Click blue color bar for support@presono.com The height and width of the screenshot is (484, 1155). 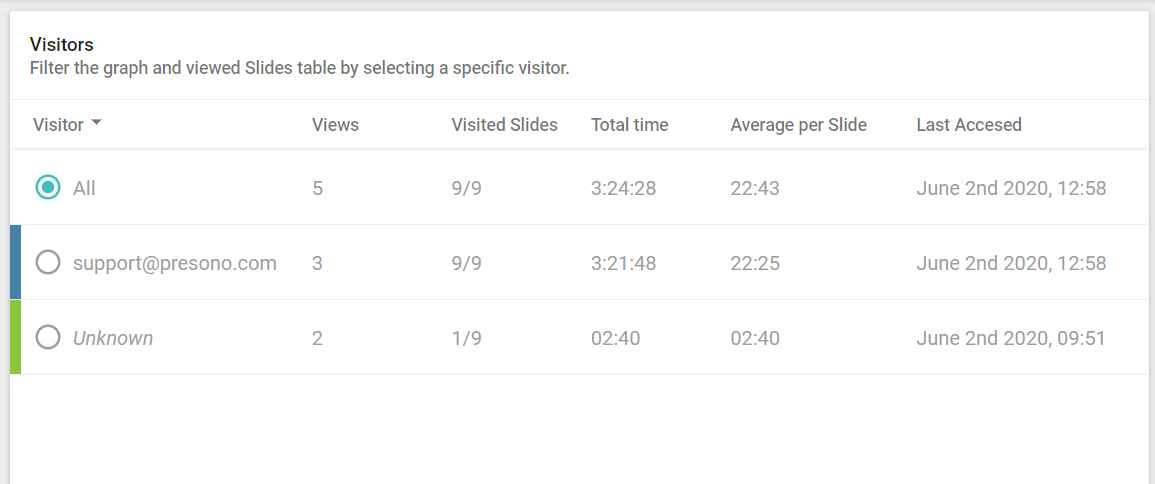[x=15, y=262]
